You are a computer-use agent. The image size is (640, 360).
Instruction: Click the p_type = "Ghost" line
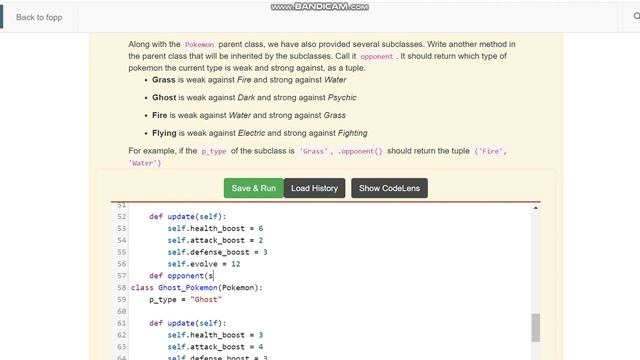pos(185,300)
